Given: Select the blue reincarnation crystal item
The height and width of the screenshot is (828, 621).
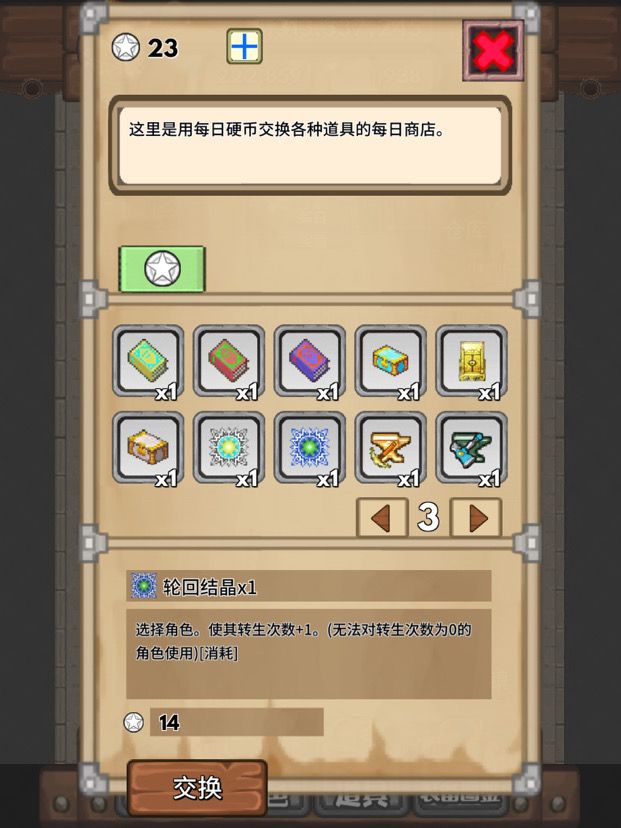Looking at the screenshot, I should coord(309,448).
